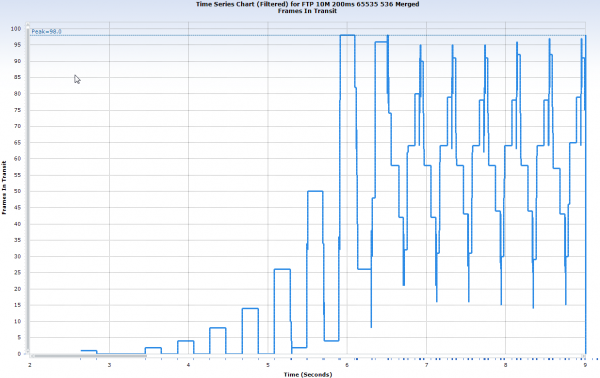Image resolution: width=600 pixels, height=378 pixels.
Task: Click the vertical Frames In Transit axis label
Action: tap(4, 187)
